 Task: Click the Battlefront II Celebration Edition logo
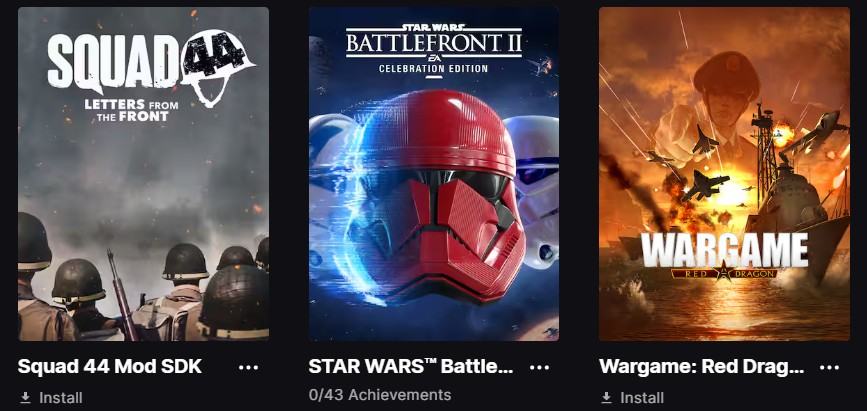[x=434, y=50]
